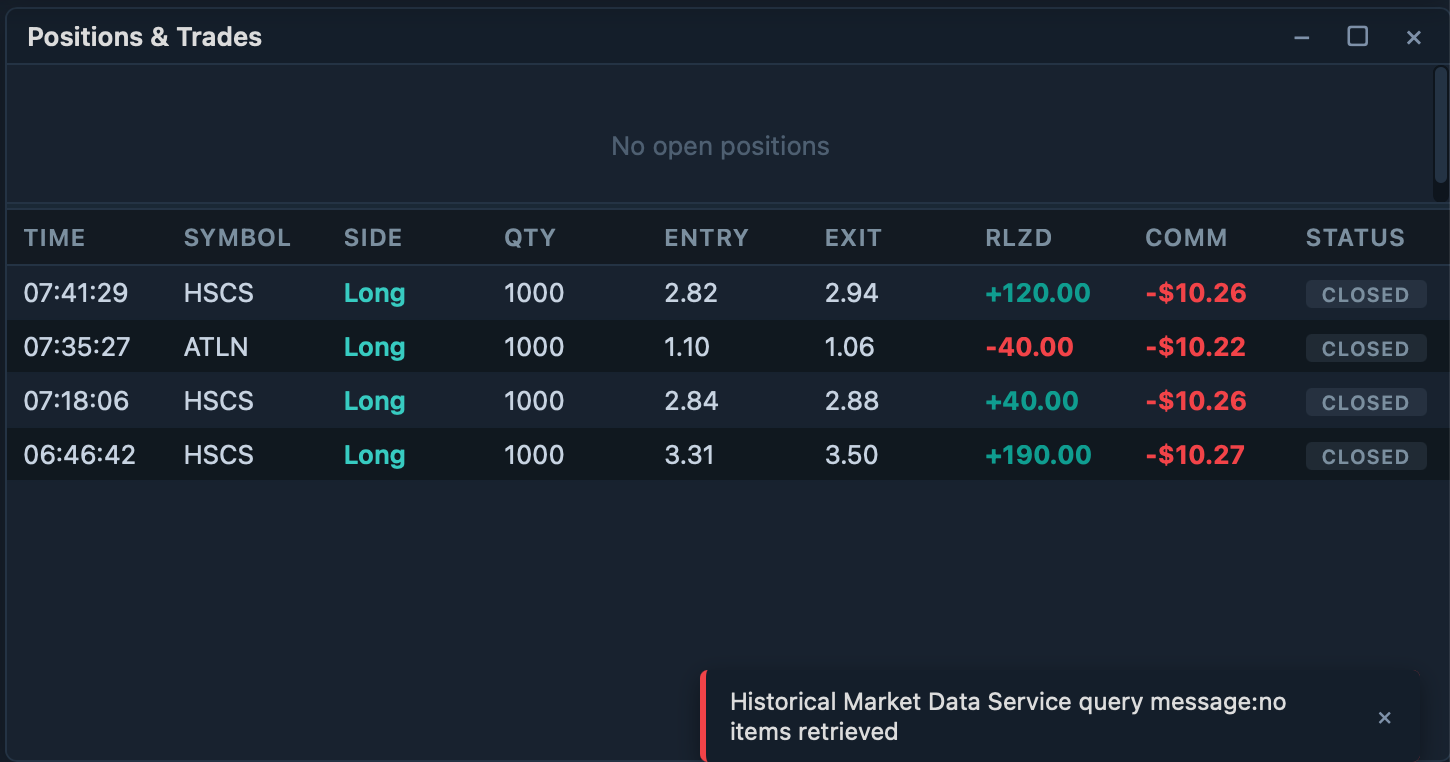
Task: Click commission -$10.27
Action: [1195, 455]
